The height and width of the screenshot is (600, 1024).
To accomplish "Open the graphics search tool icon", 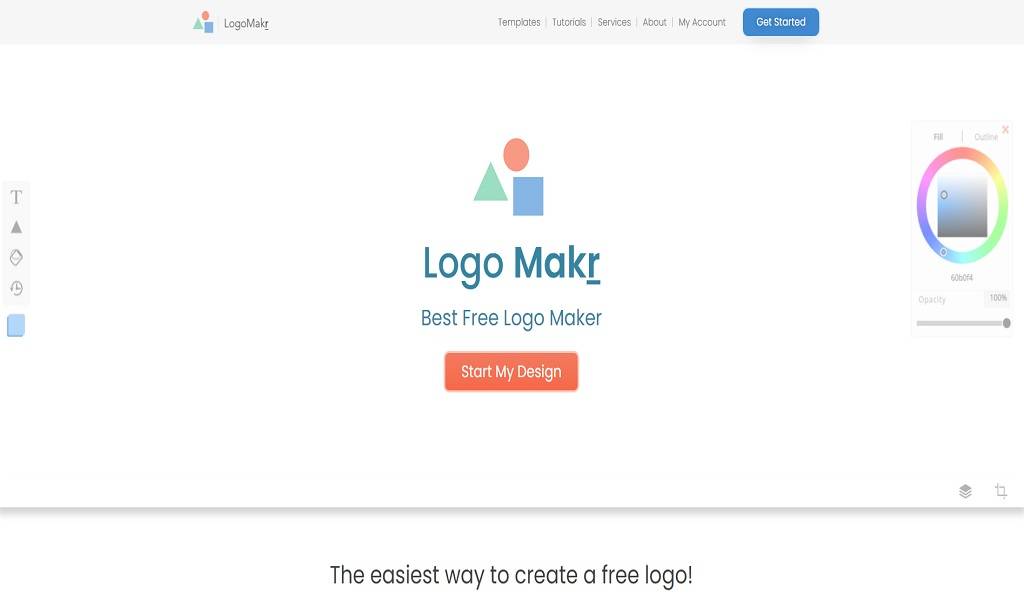I will click(16, 257).
